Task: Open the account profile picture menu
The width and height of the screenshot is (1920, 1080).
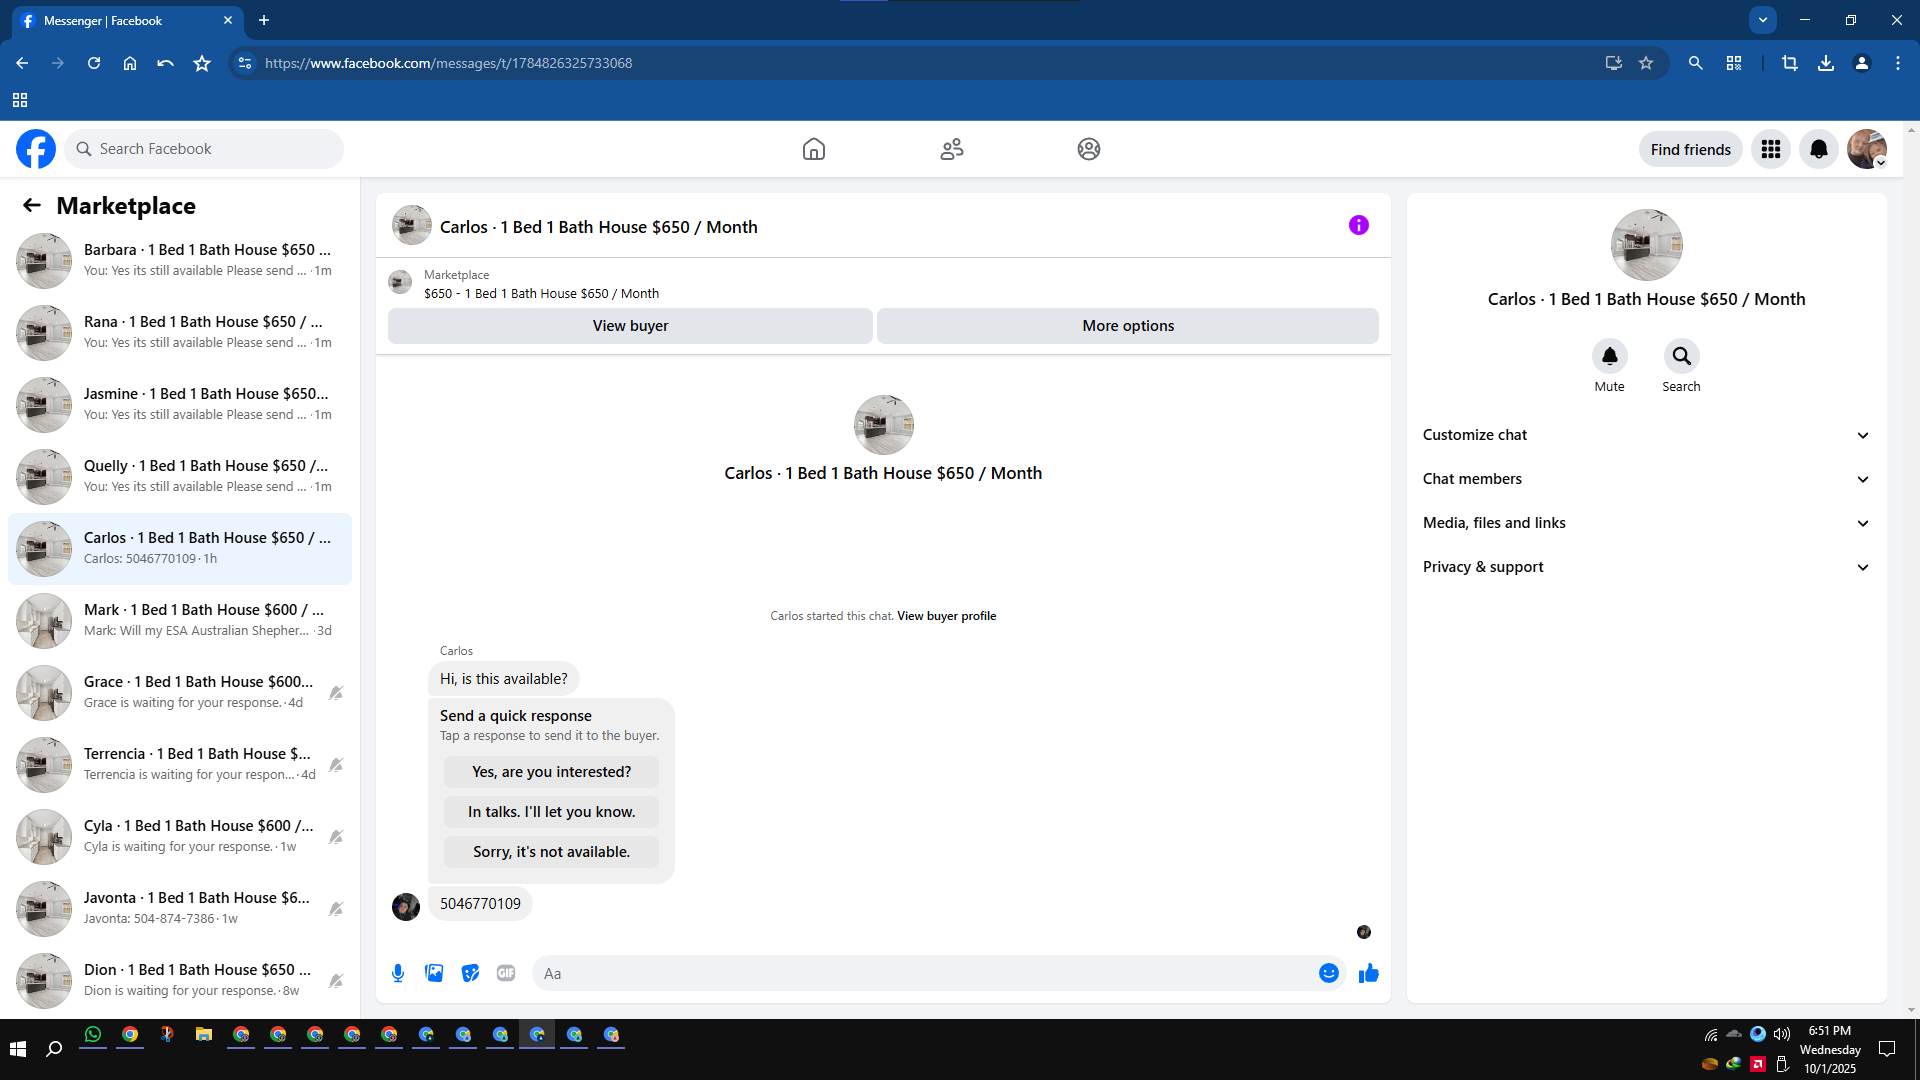Action: pos(1867,149)
